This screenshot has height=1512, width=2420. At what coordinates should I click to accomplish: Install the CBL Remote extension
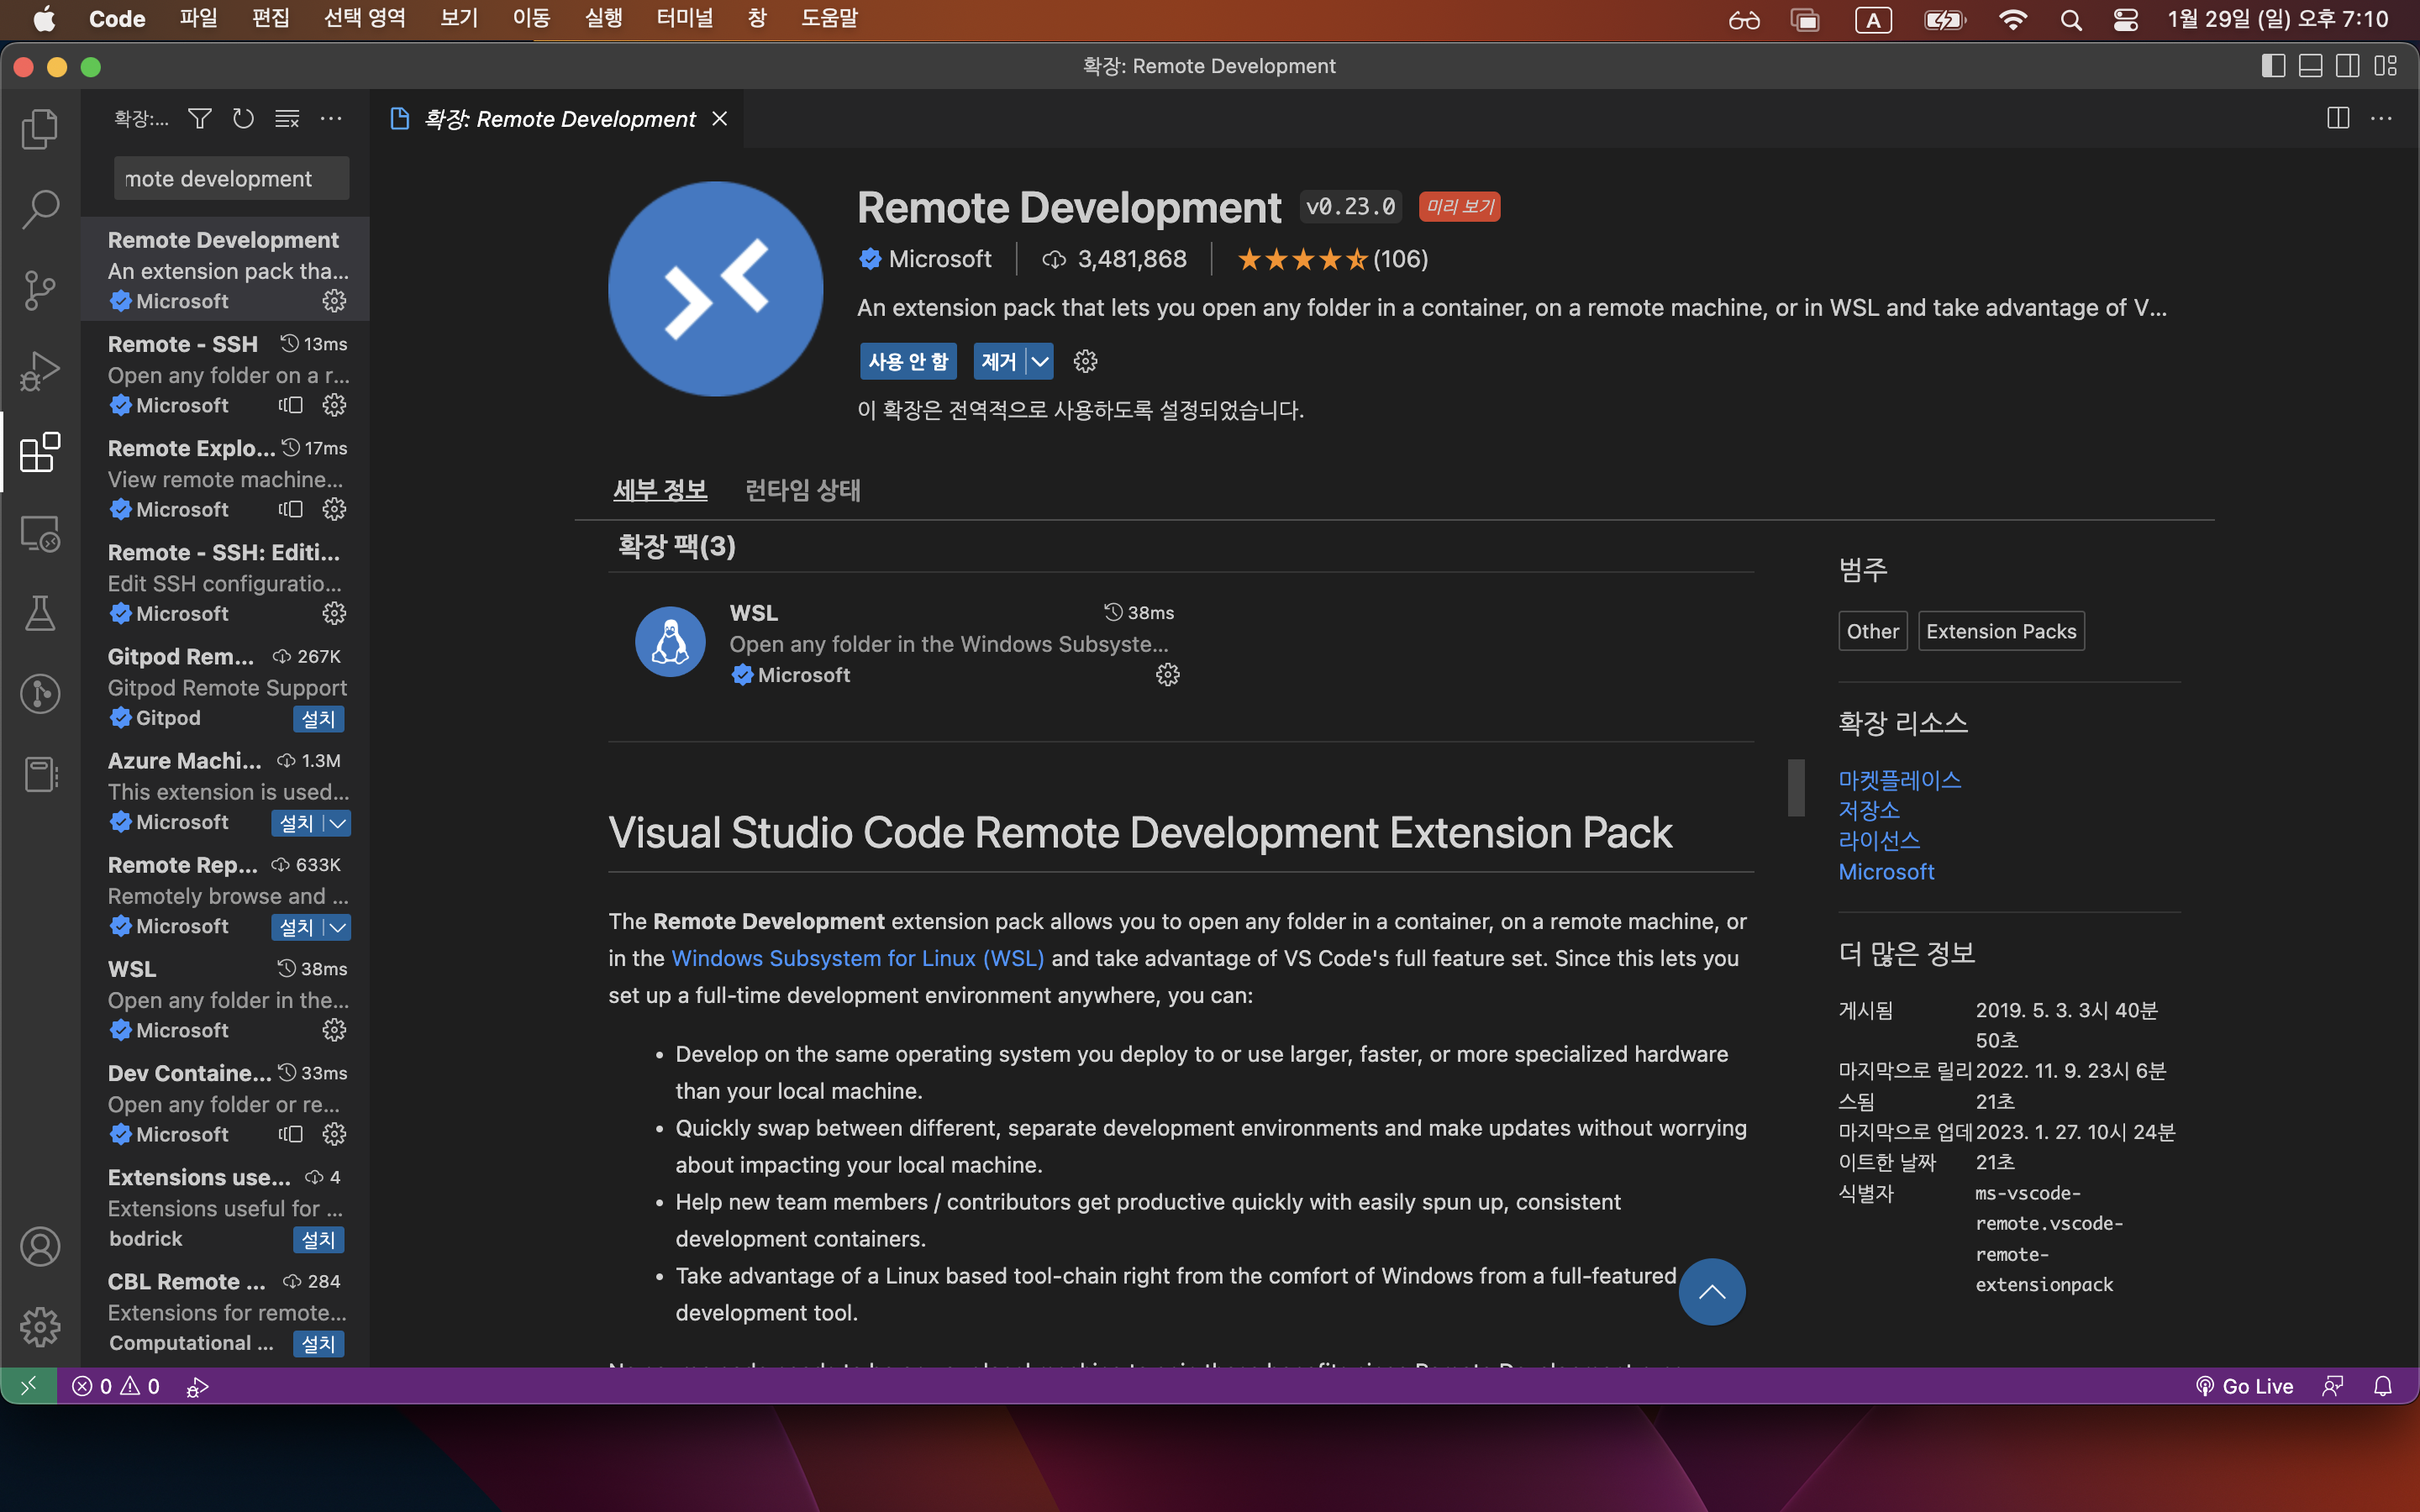(318, 1344)
